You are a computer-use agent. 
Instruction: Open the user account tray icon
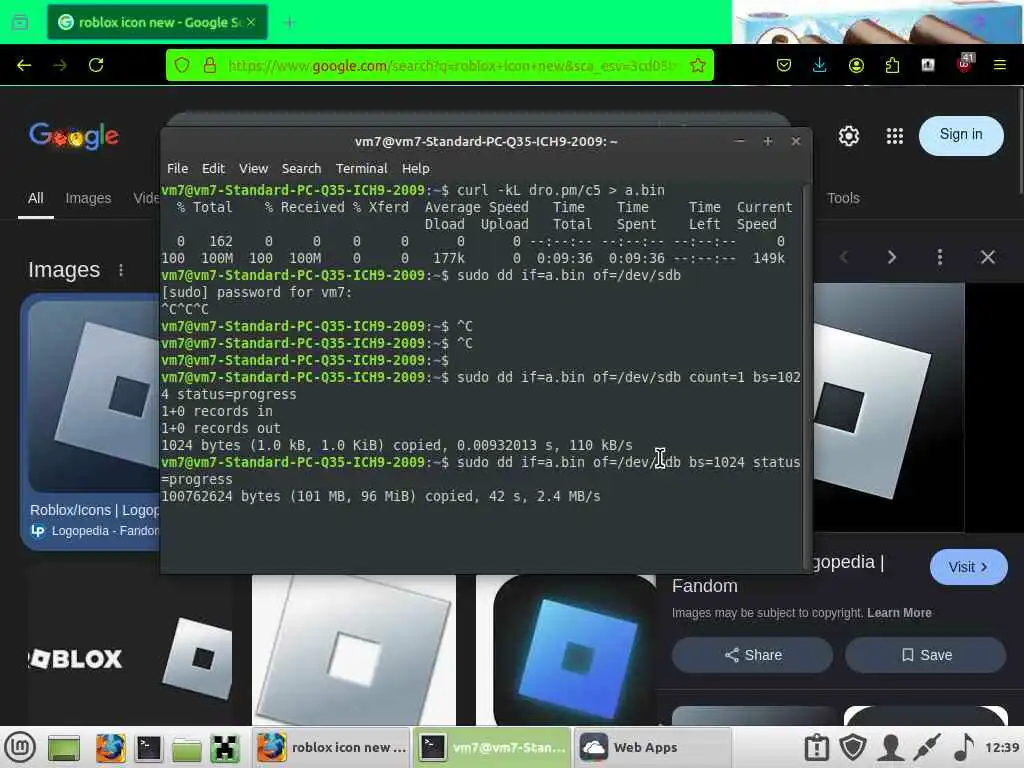click(x=890, y=747)
